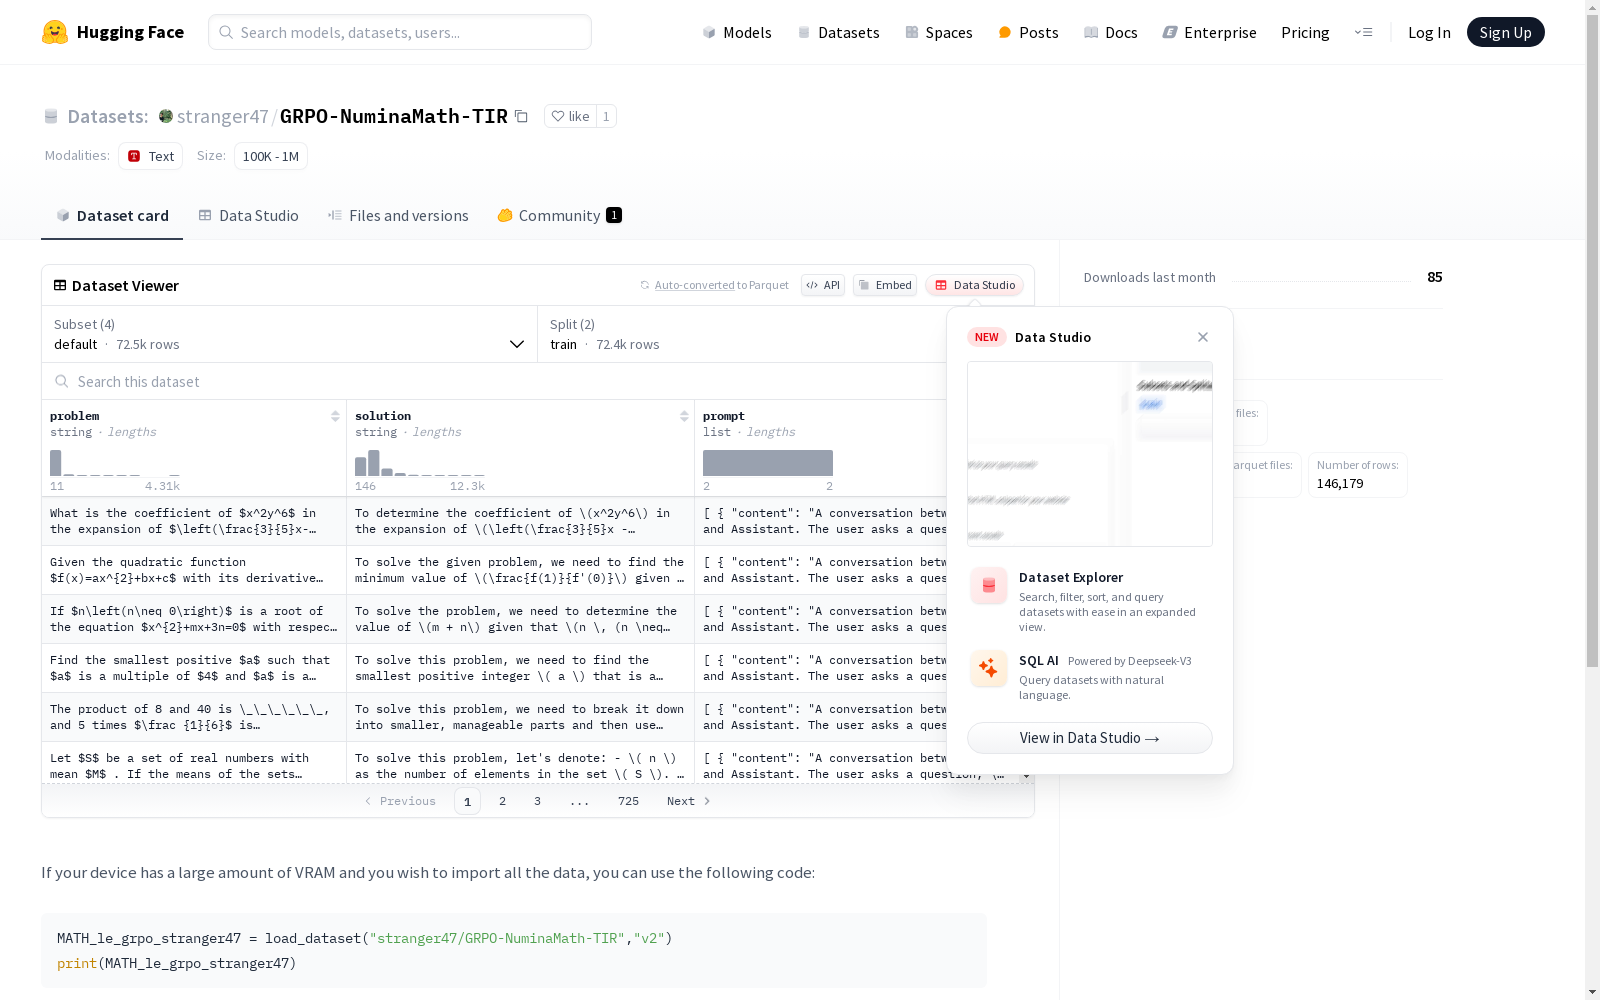The width and height of the screenshot is (1600, 1000).
Task: Switch to Dataset card tab
Action: coord(112,216)
